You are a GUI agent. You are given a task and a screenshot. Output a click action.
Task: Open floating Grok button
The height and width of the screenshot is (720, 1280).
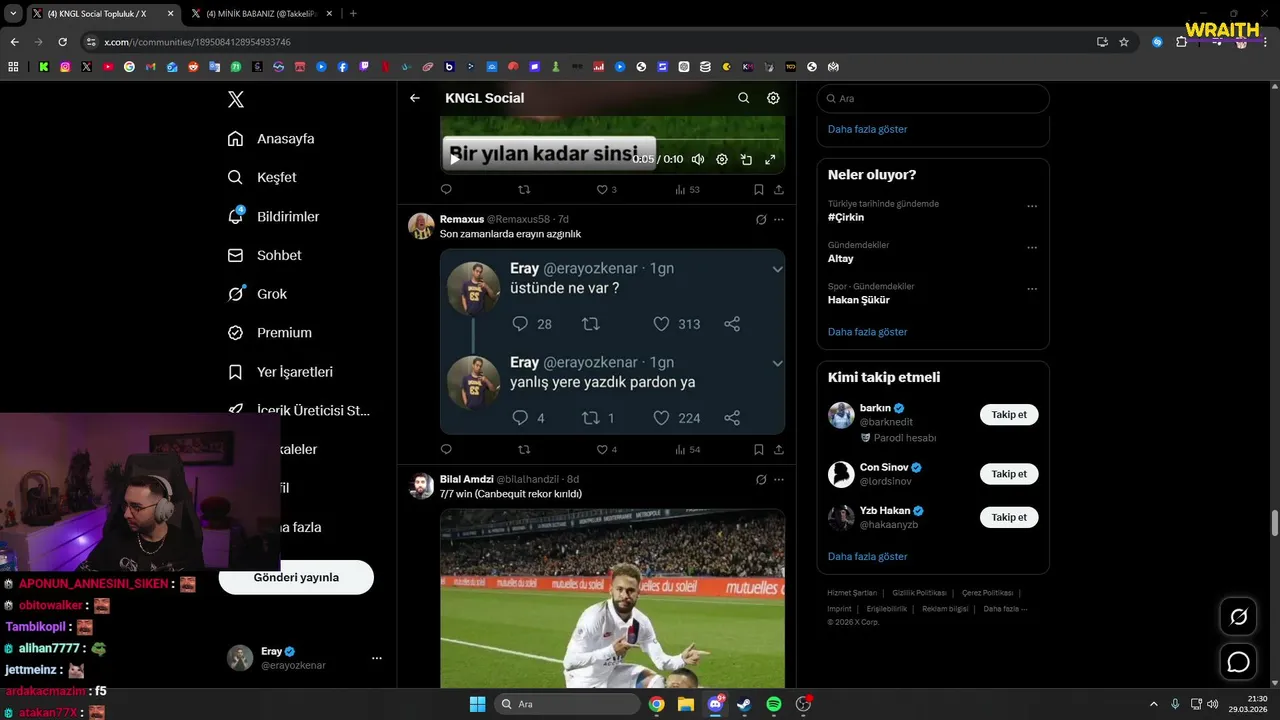[x=1239, y=617]
